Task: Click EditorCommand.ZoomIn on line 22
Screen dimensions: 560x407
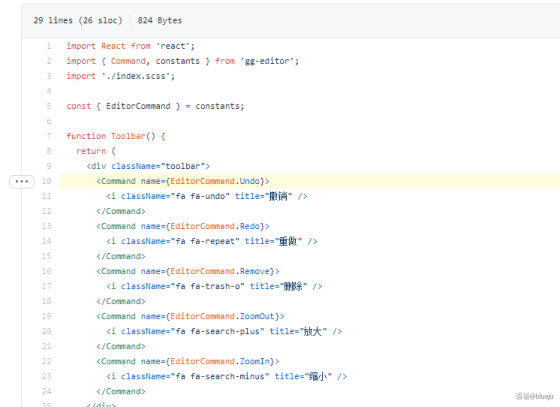Action: coord(220,361)
